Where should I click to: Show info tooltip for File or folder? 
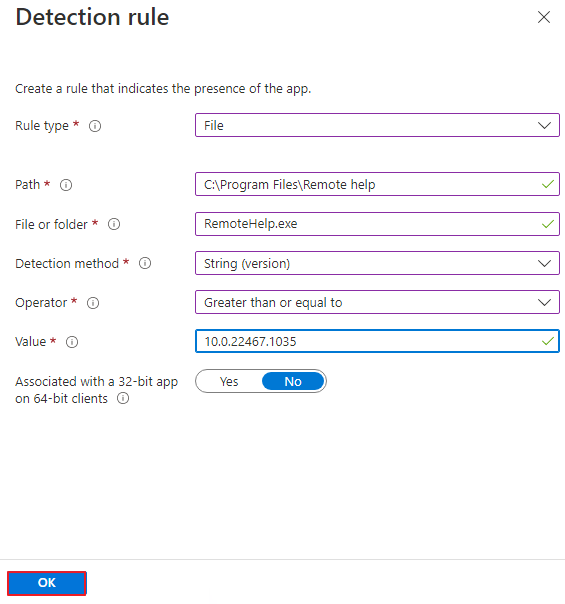tap(114, 224)
